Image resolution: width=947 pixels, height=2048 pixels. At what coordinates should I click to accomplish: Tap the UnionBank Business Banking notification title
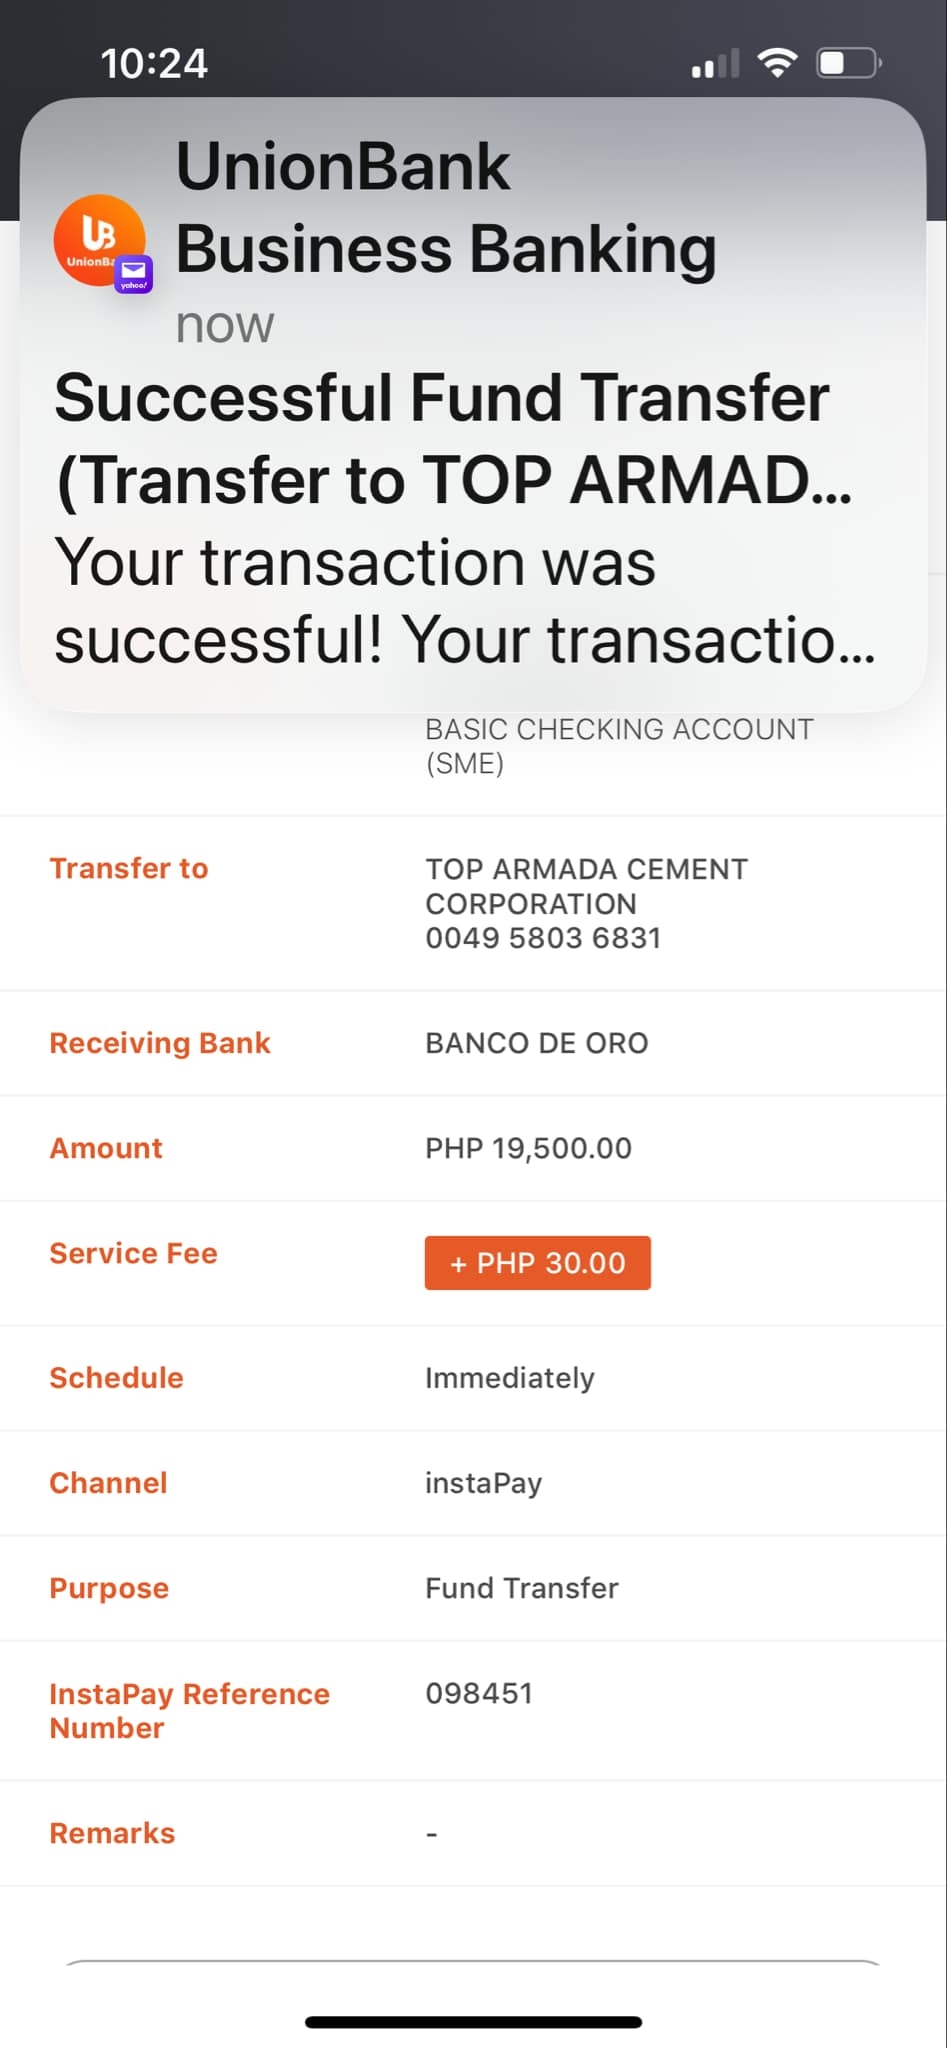coord(445,207)
